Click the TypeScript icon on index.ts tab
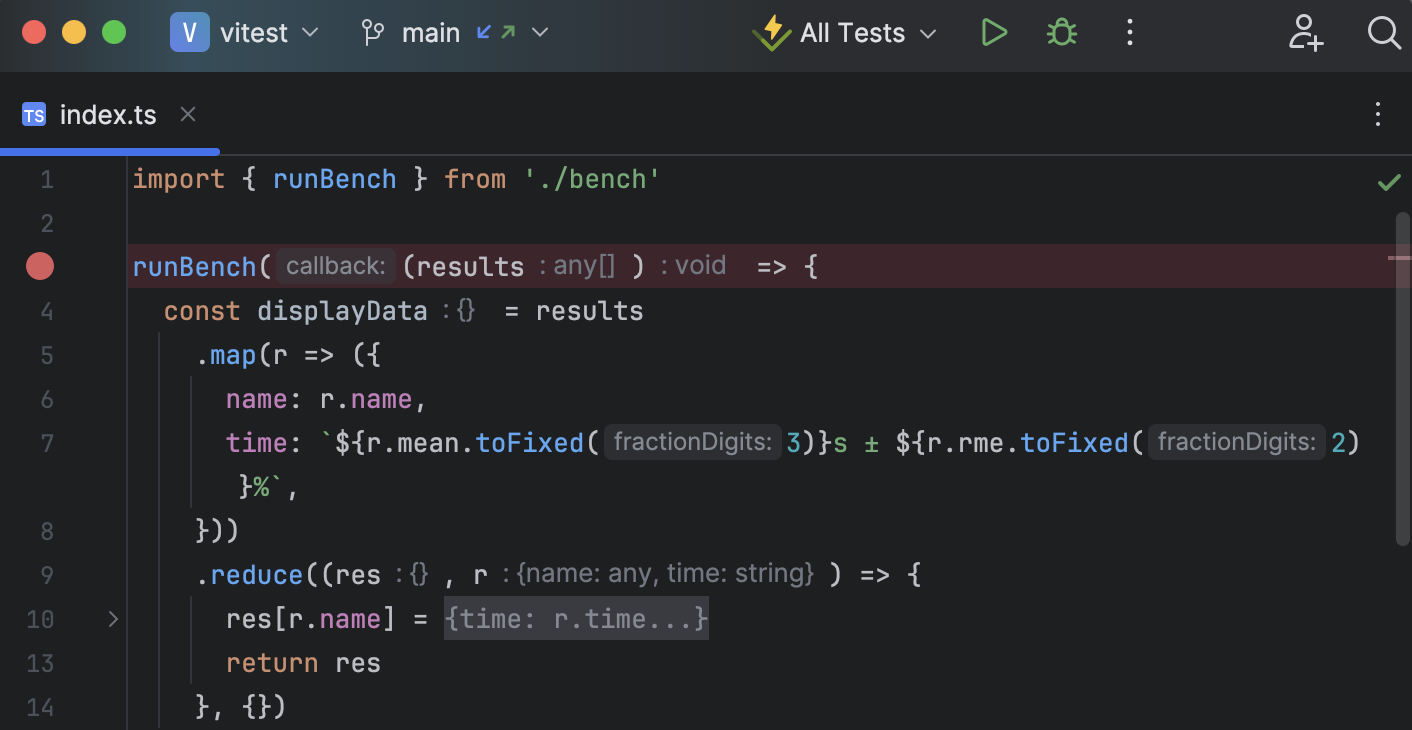Screen dimensions: 1412x730 [x=33, y=114]
